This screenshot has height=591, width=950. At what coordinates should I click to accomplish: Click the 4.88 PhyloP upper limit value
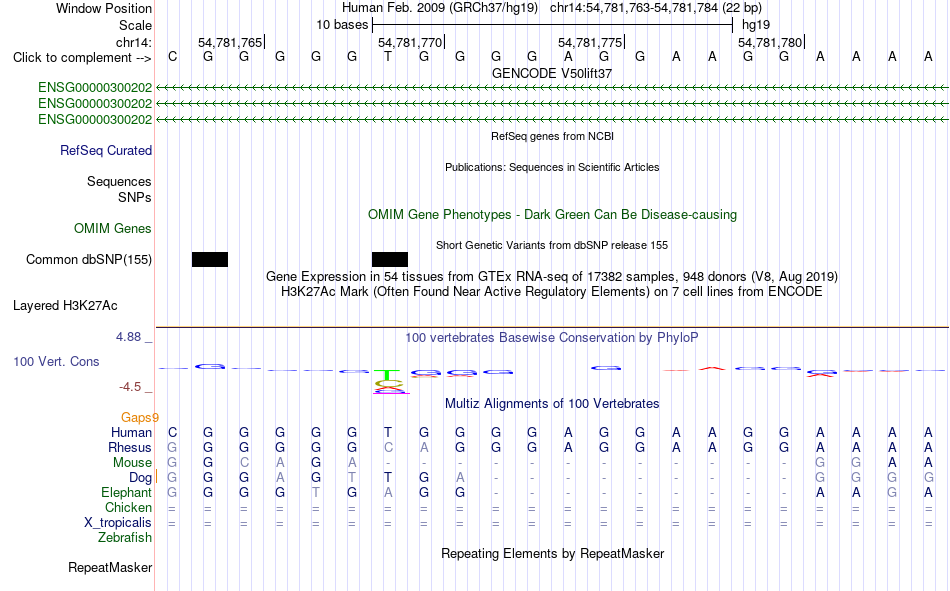point(128,337)
